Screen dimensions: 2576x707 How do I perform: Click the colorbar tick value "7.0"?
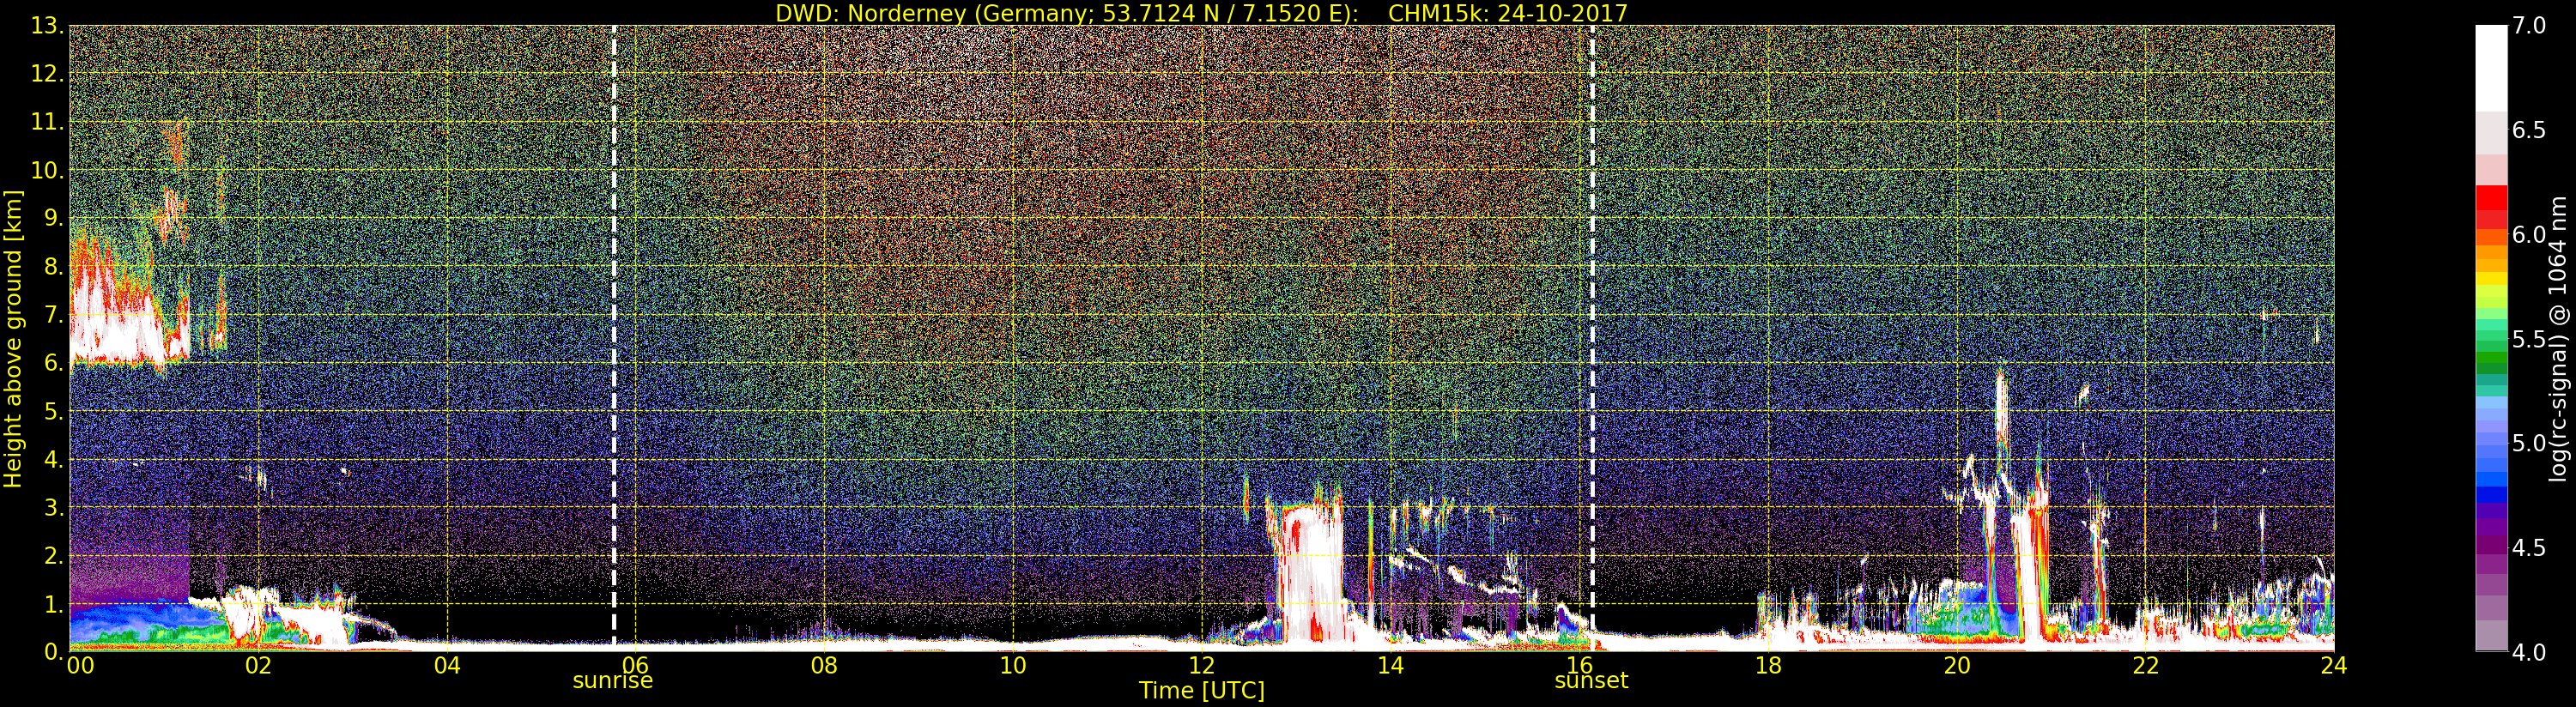[2529, 26]
